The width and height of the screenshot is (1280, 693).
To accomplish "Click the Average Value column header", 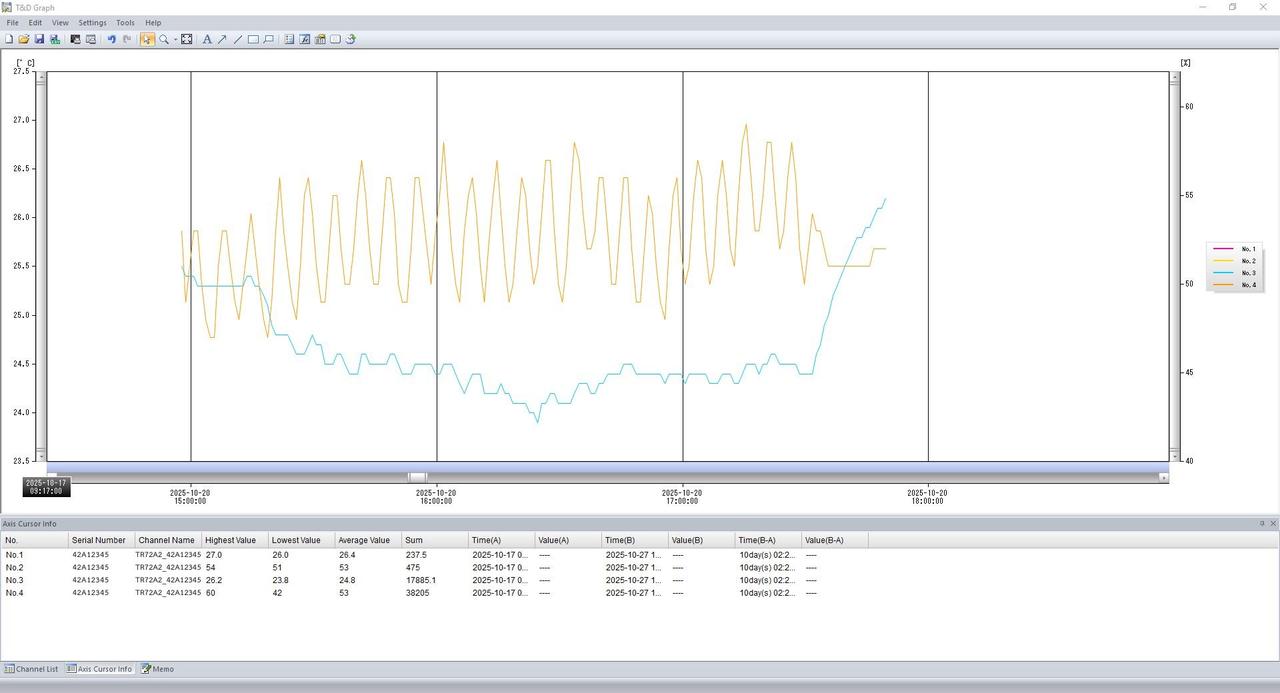I will pyautogui.click(x=364, y=540).
